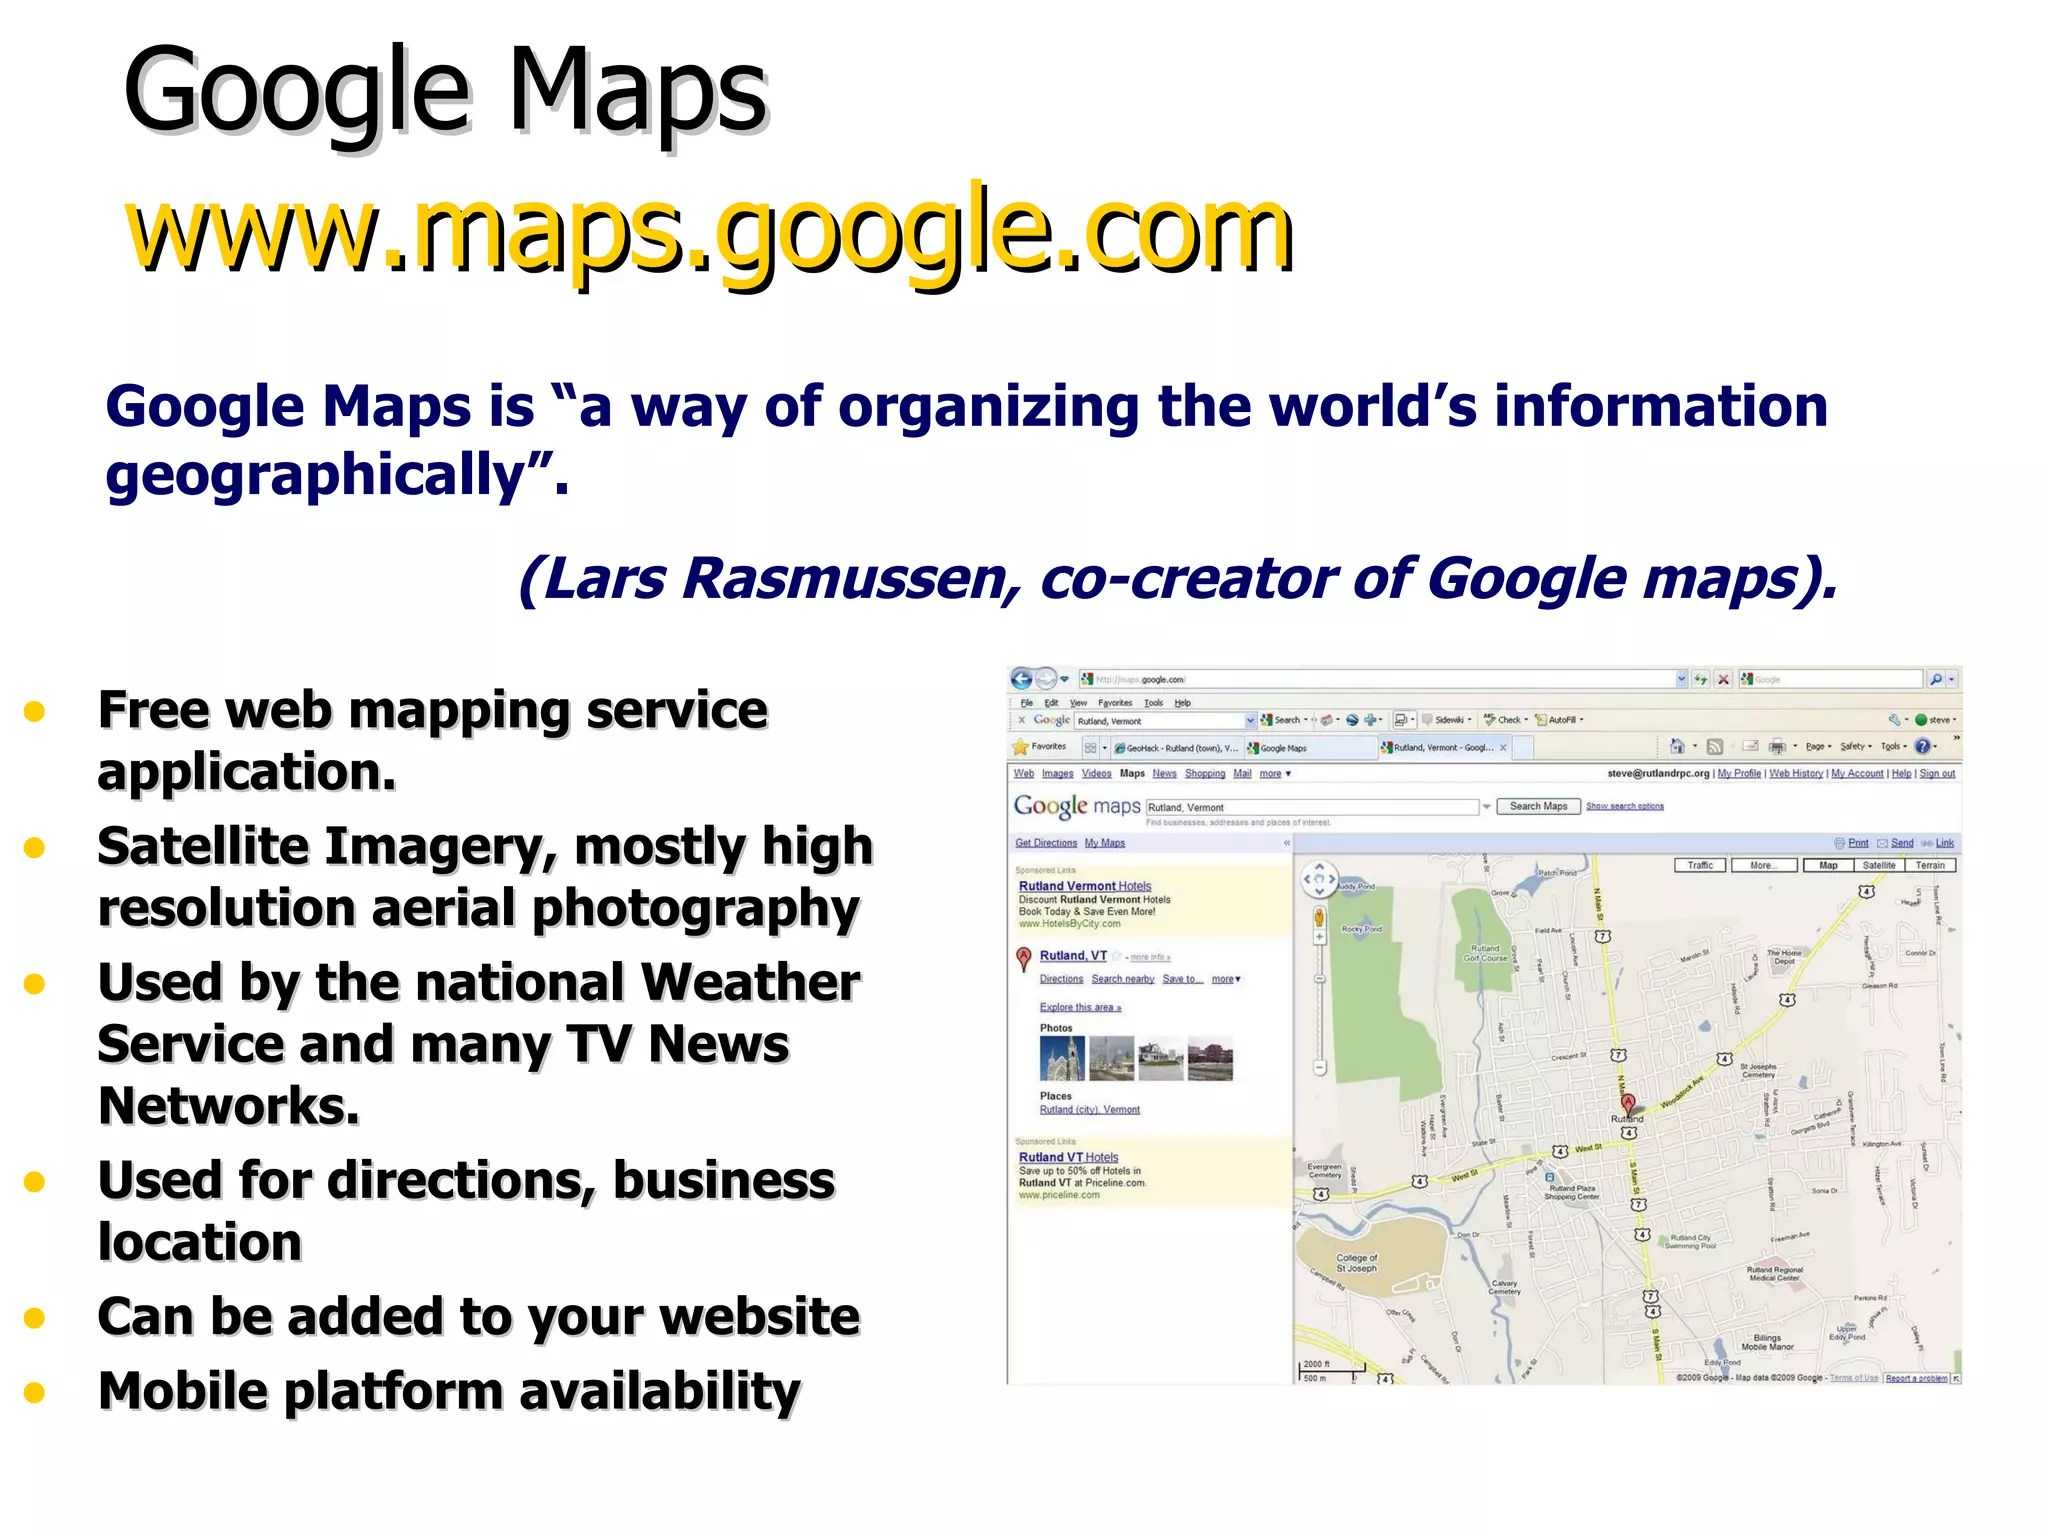Click the Explore this area link

click(1080, 1007)
